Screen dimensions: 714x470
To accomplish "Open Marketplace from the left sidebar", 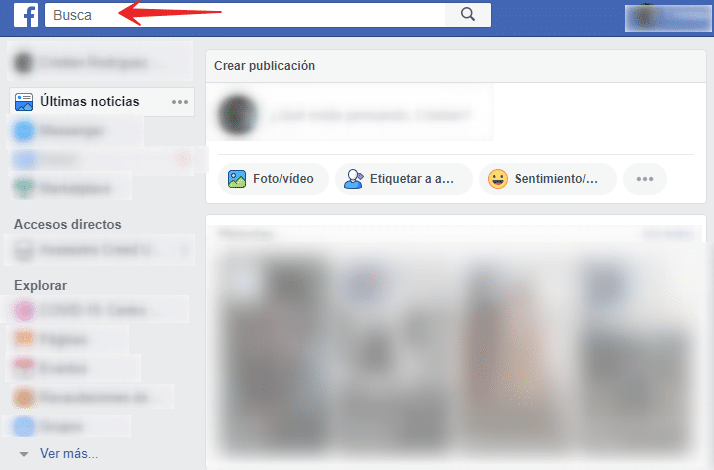I will (x=70, y=187).
